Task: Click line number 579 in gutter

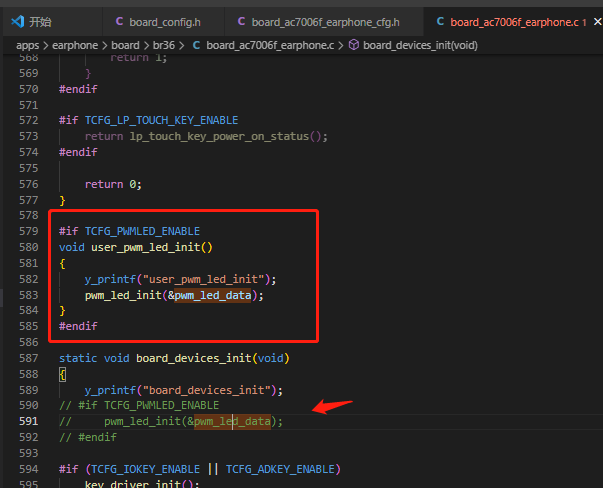Action: pos(29,231)
